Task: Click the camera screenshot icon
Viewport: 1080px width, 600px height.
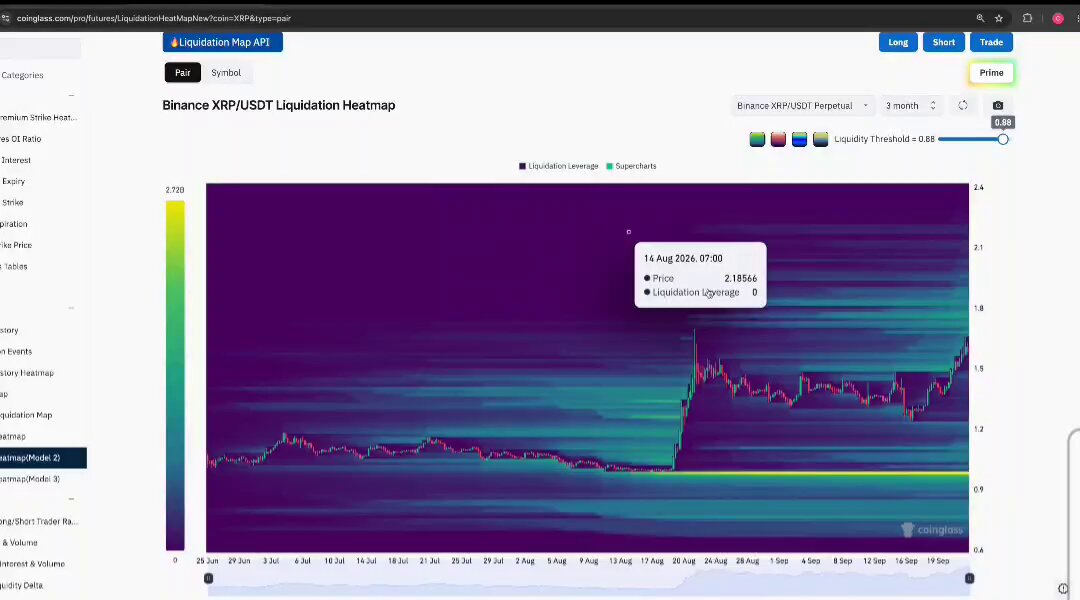Action: click(997, 105)
